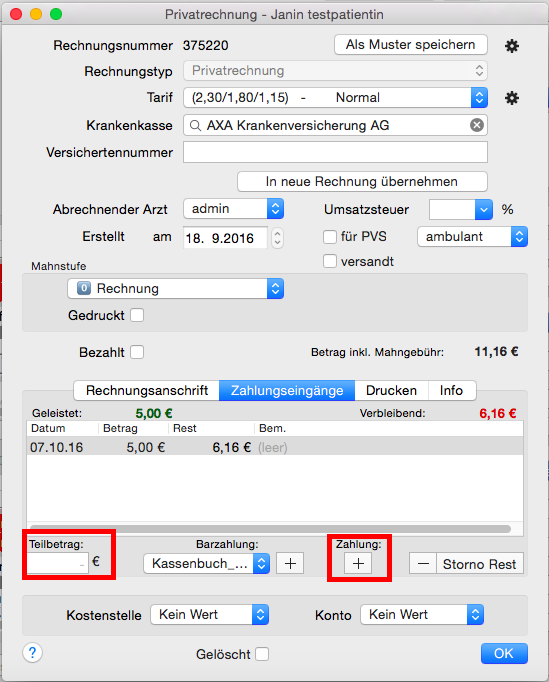Clear the AXA Krankenversicherung AG field with the x icon
Viewport: 549px width, 682px height.
[477, 125]
